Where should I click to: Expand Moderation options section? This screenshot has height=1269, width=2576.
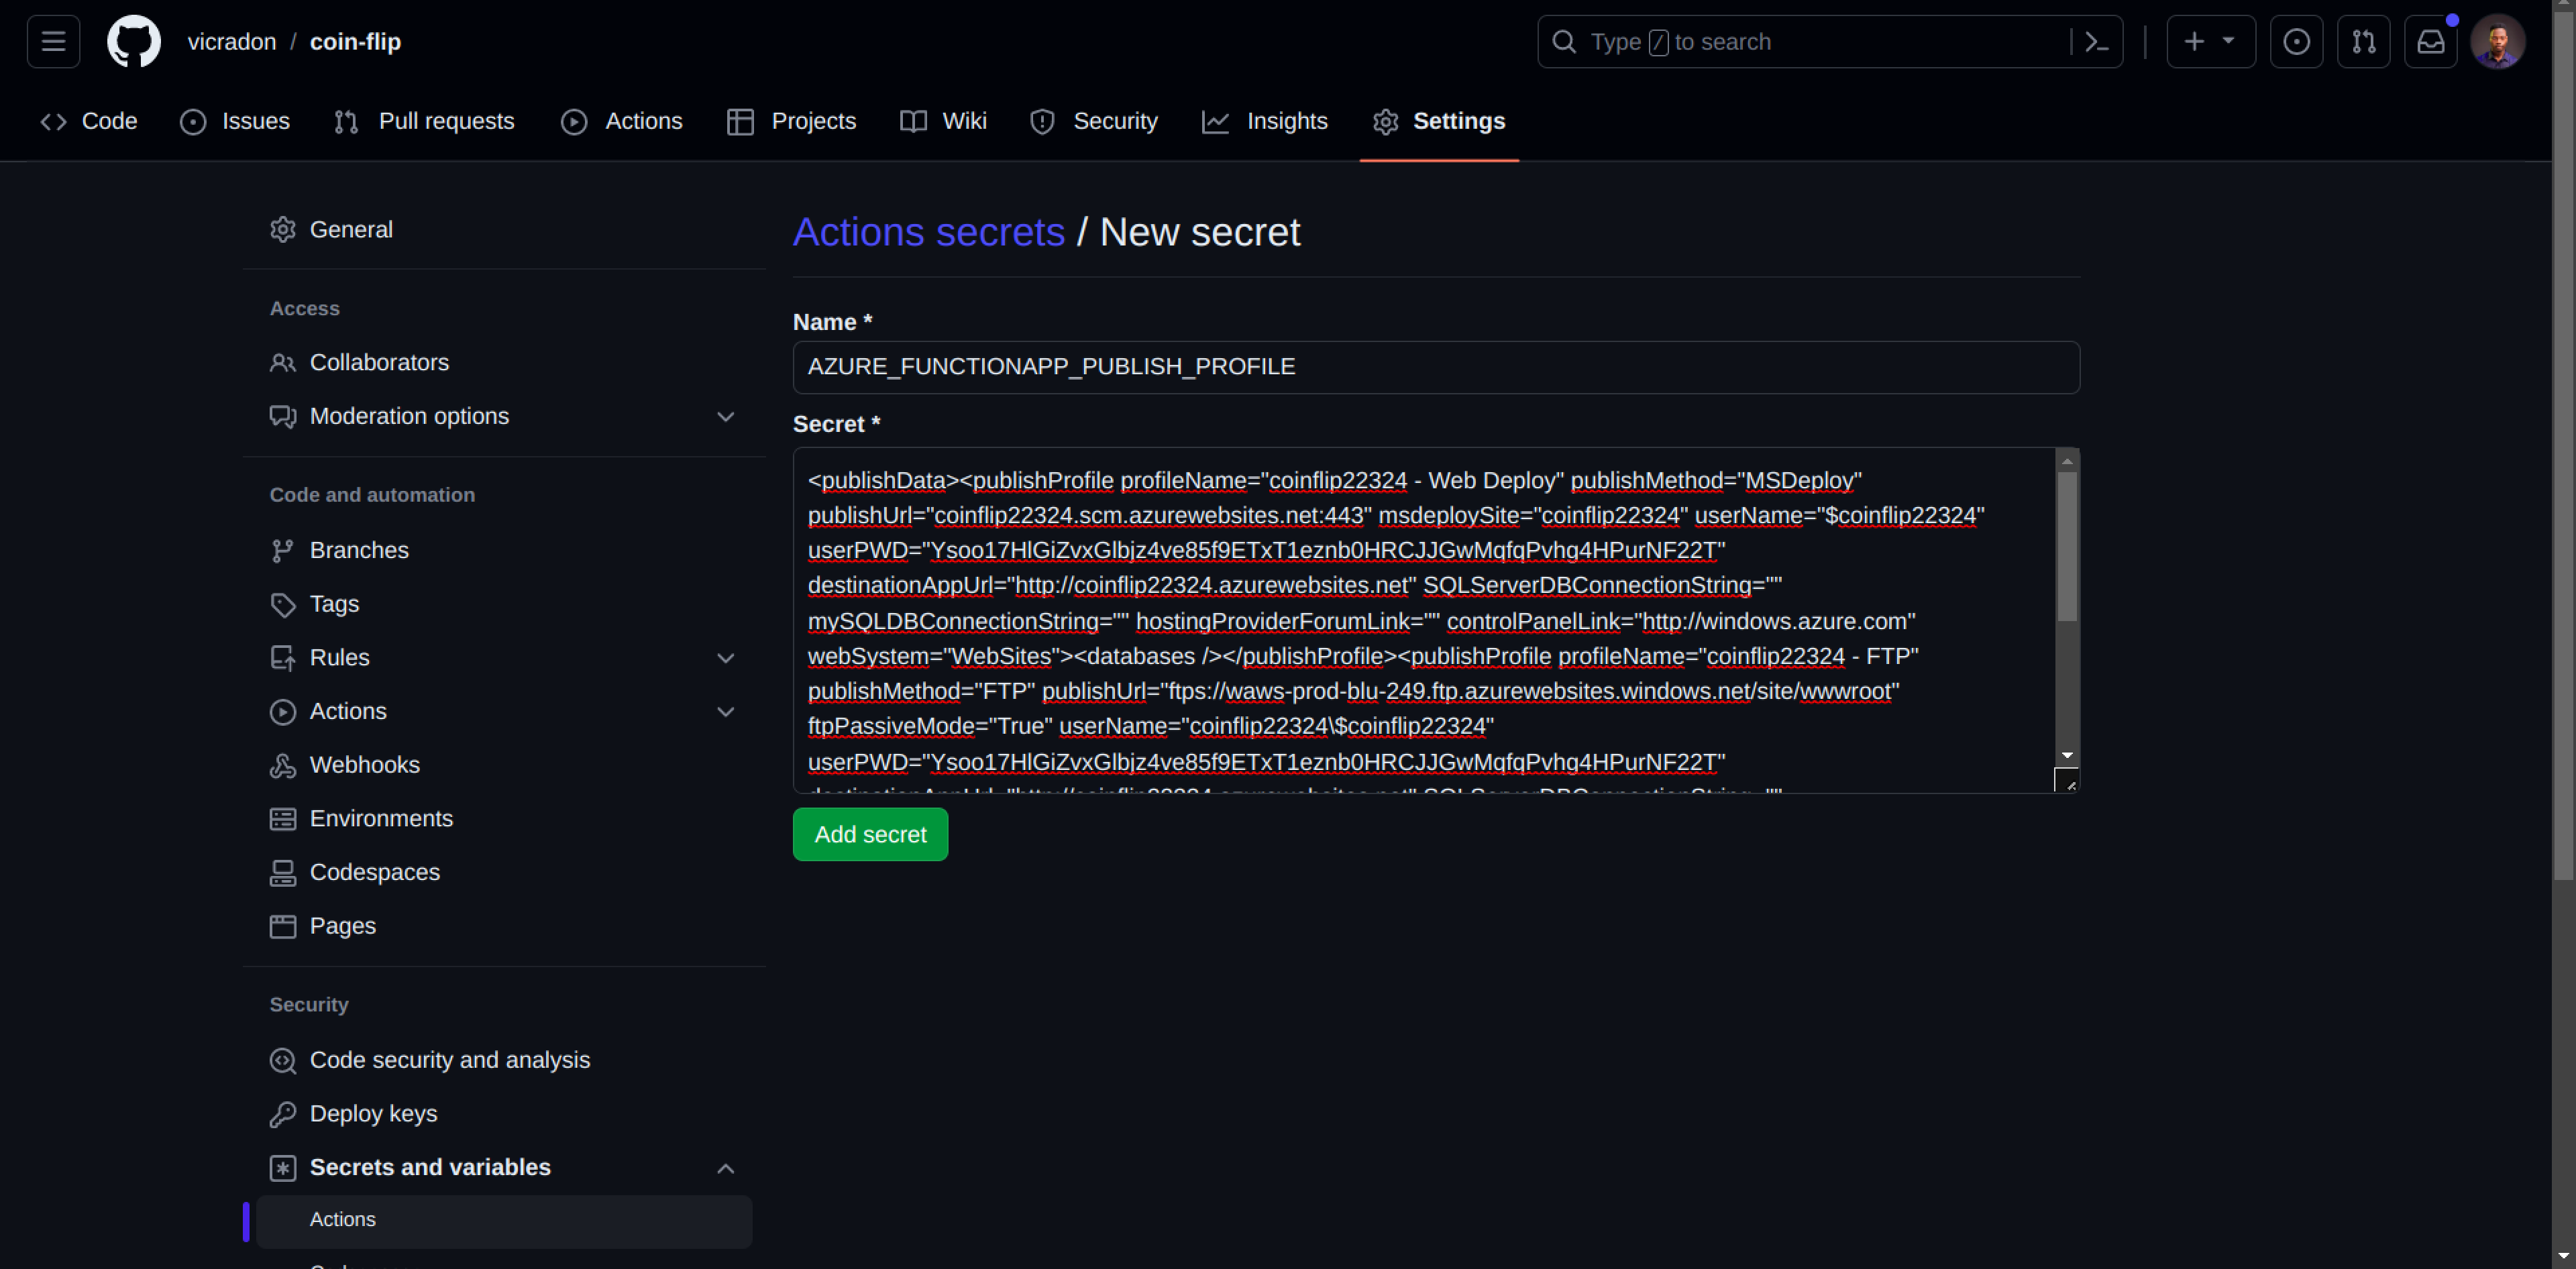coord(725,416)
